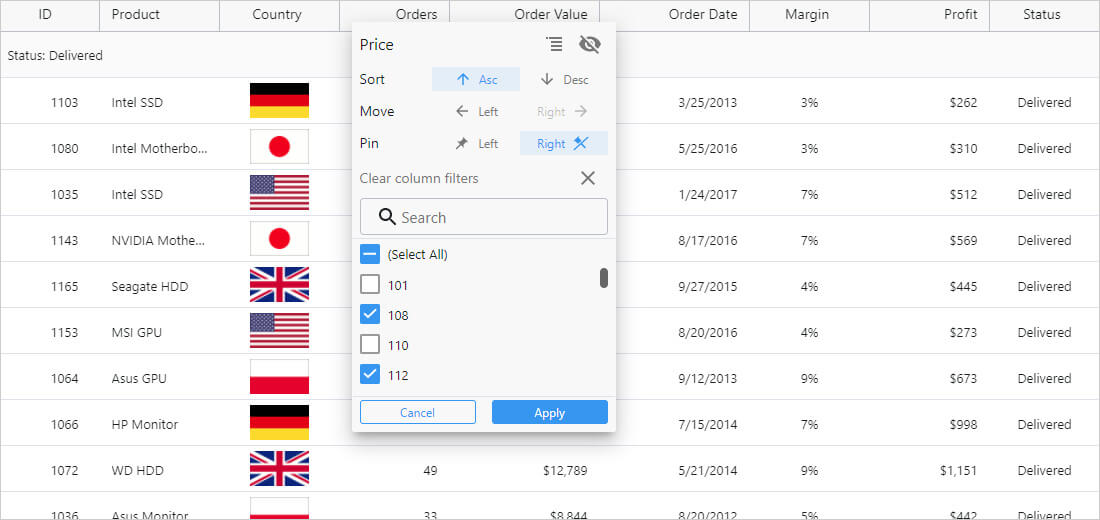Toggle the (Select All) checkbox
This screenshot has height=520, width=1100.
coord(370,255)
